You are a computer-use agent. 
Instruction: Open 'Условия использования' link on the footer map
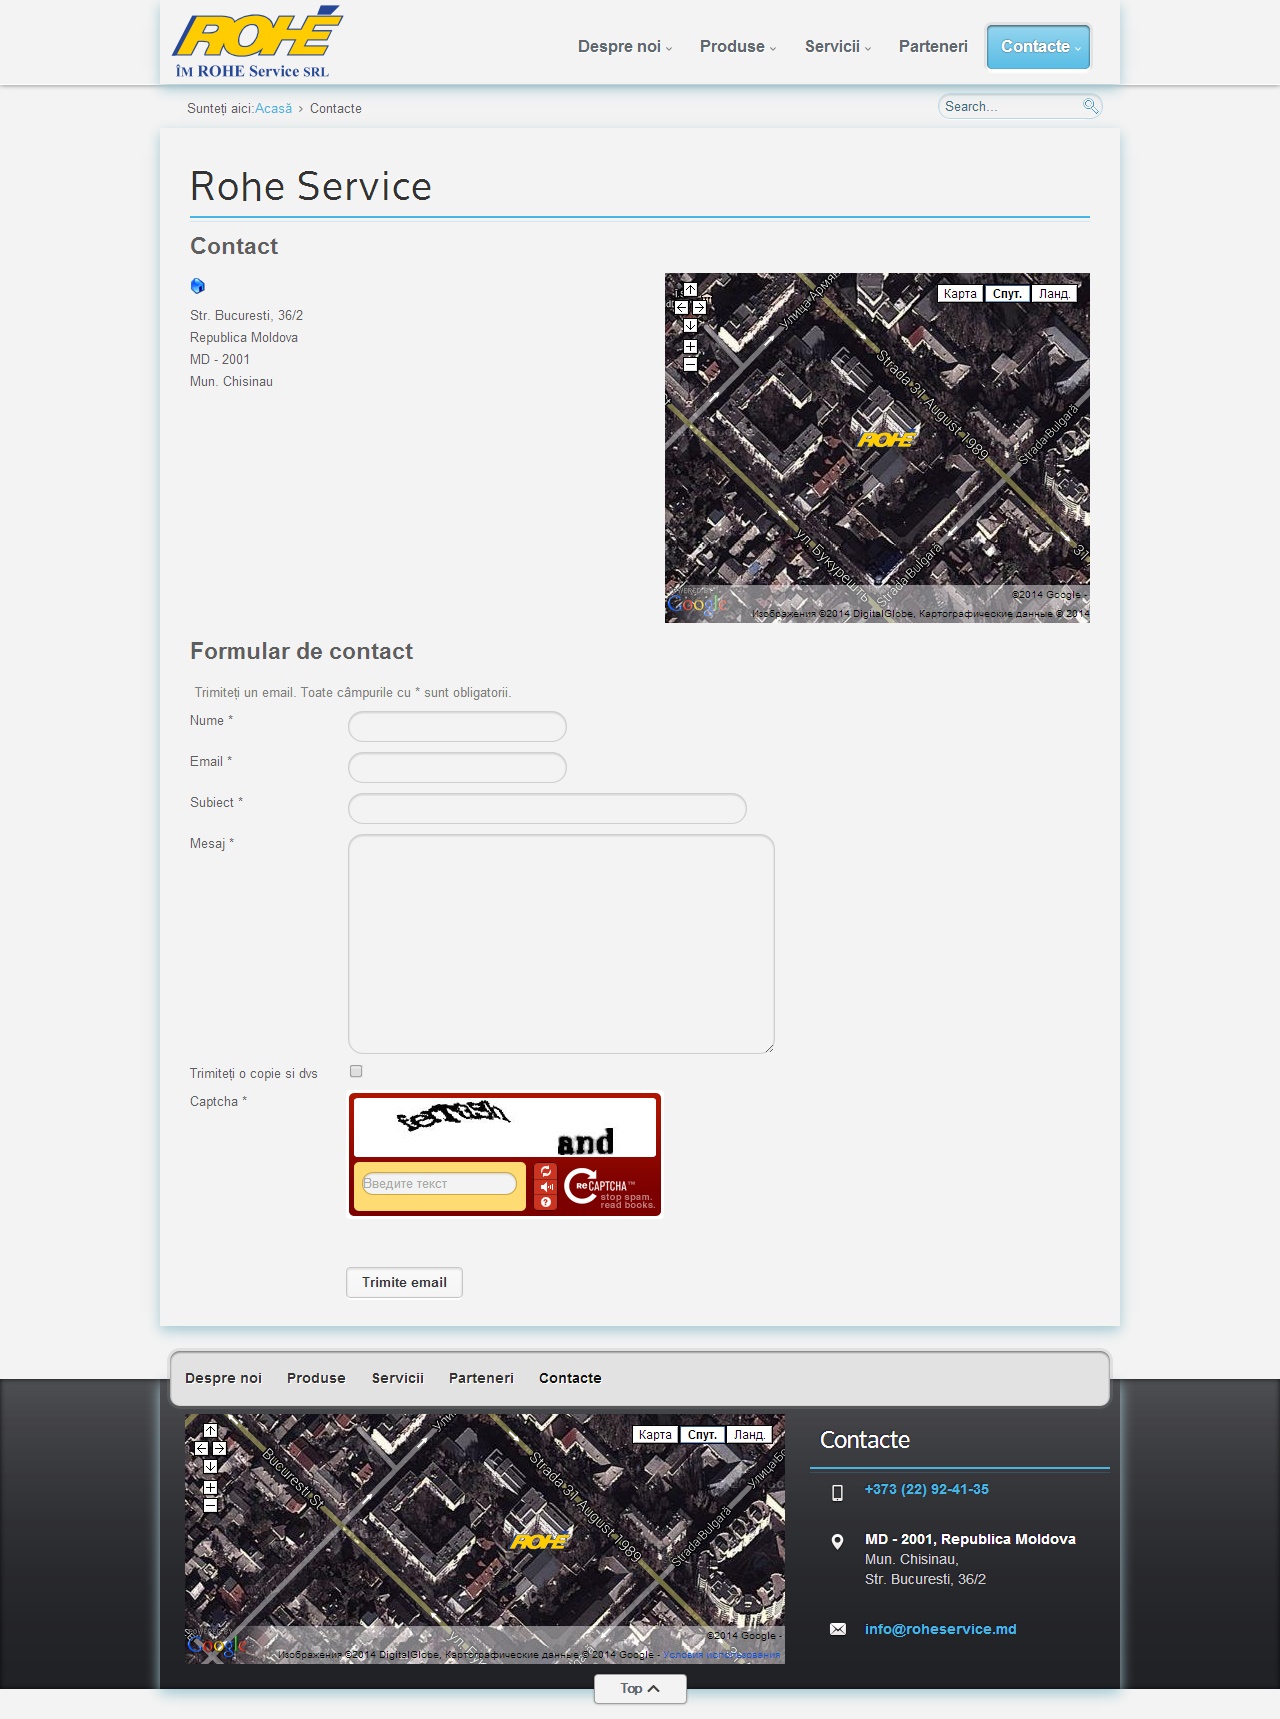click(721, 1655)
